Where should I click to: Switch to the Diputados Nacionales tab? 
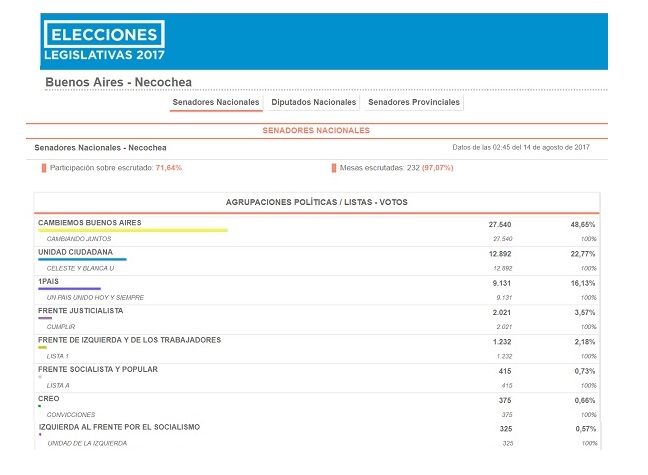click(x=314, y=103)
